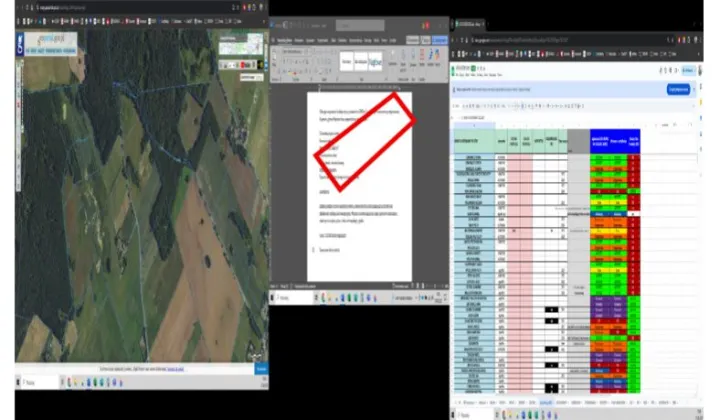Click the red tool icon in the map toolbar
This screenshot has width=720, height=420.
coord(243,65)
